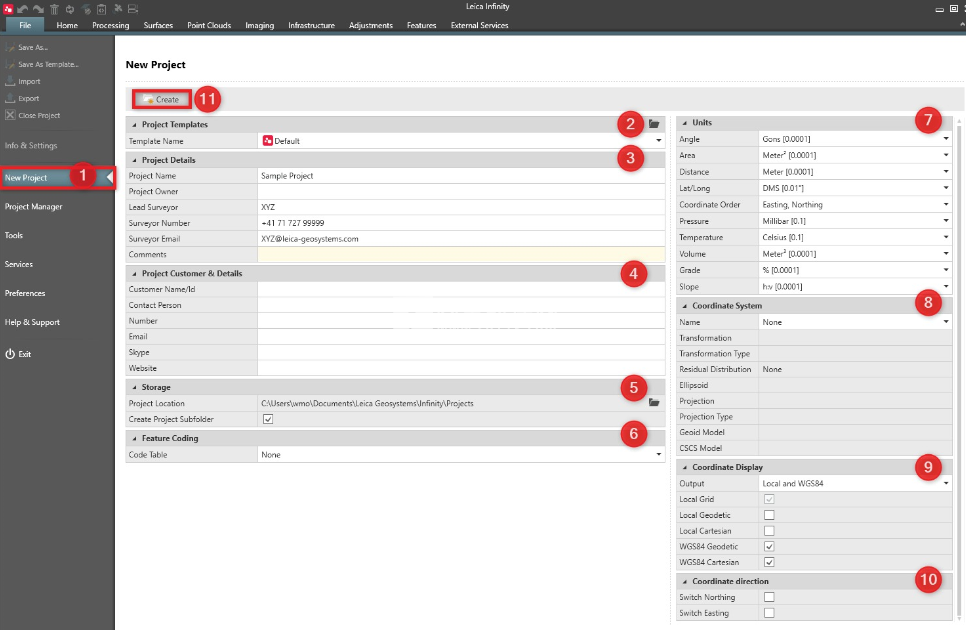Screen dimensions: 966x630
Task: Switch to the Point Clouds ribbon tab
Action: 209,25
